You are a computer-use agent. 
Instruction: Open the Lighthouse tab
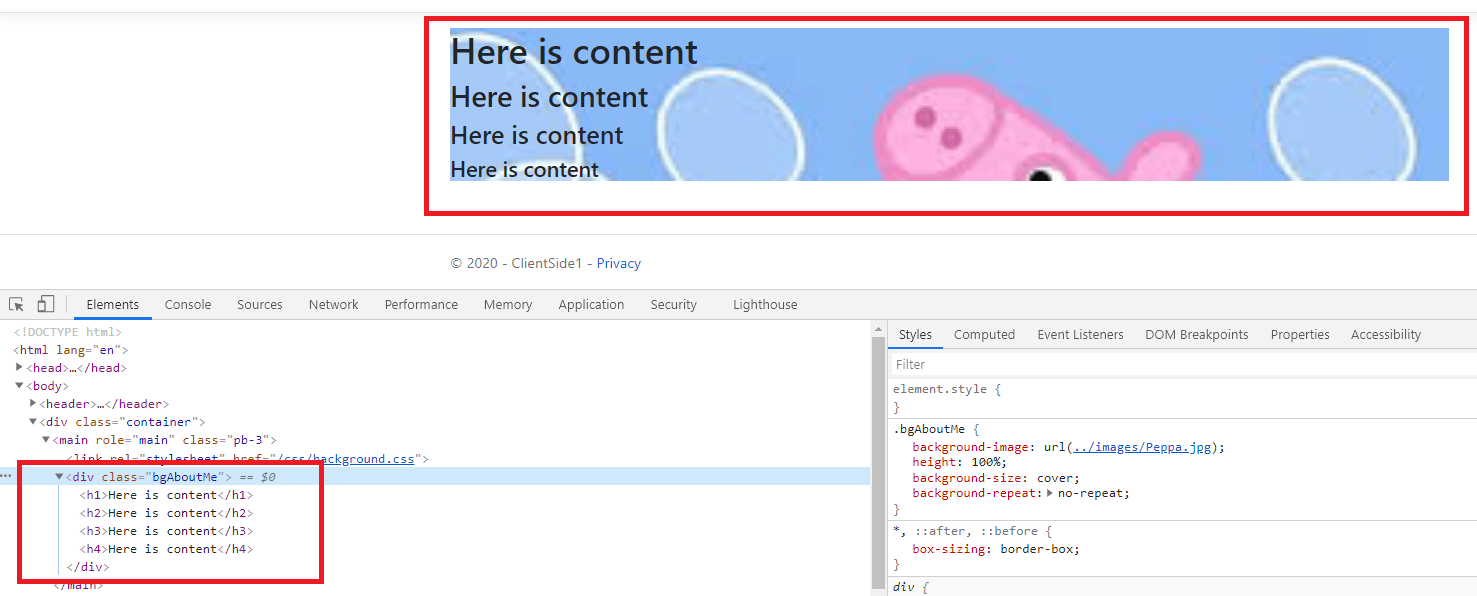765,304
